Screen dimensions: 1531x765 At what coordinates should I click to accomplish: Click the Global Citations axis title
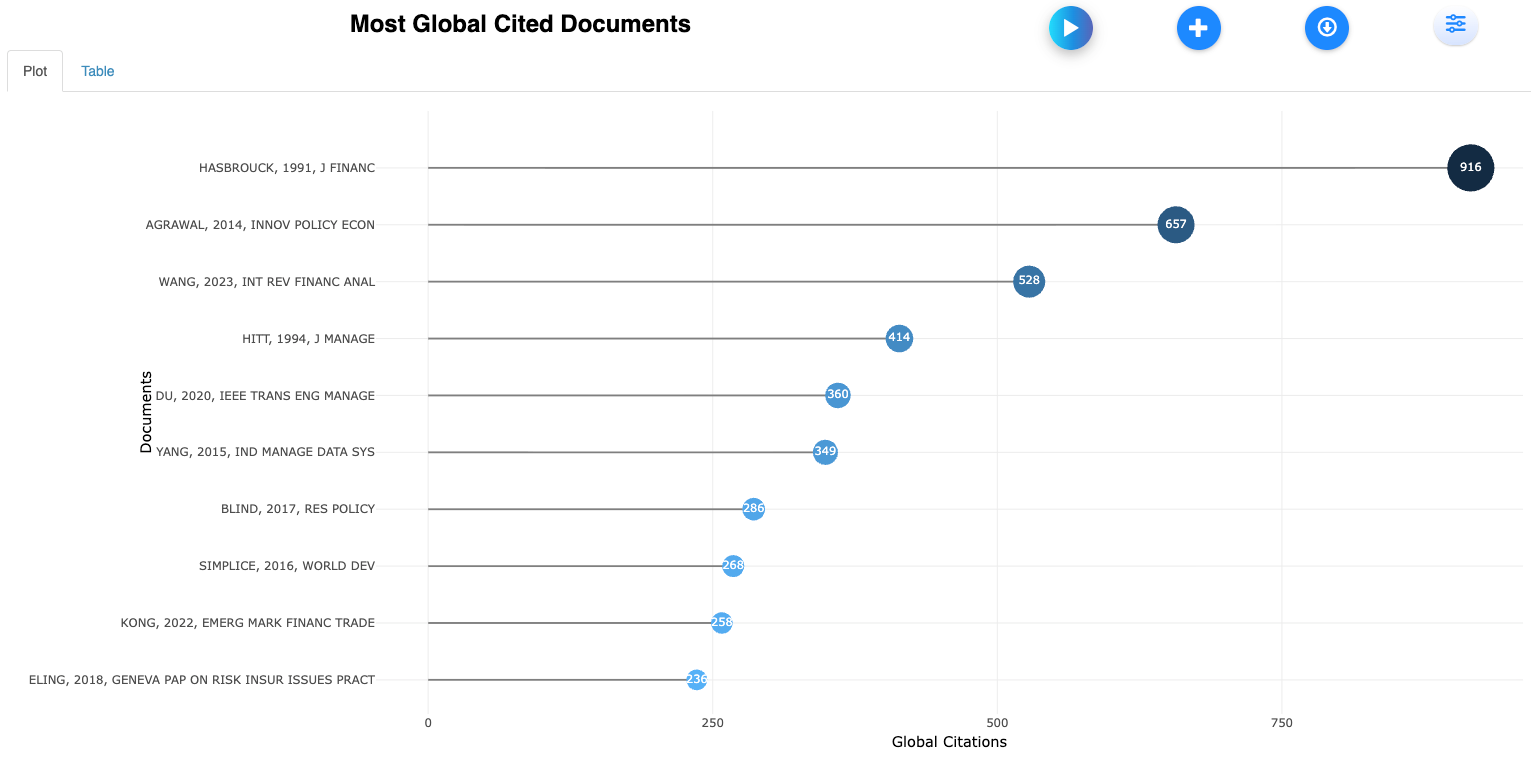pos(948,742)
